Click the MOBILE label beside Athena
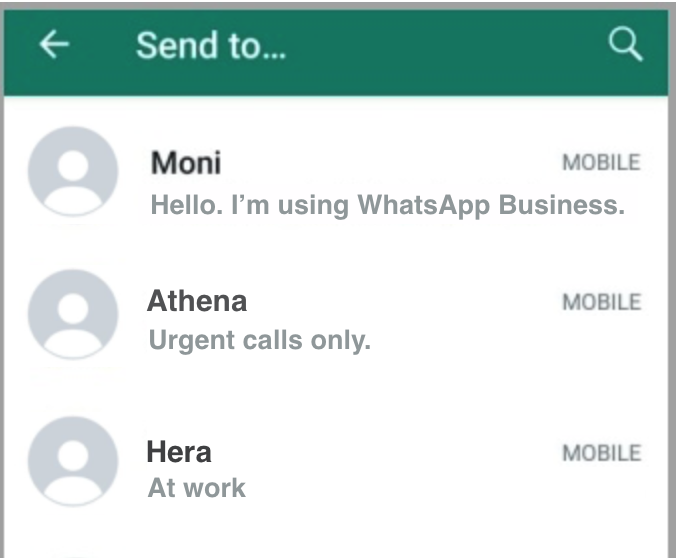Screen dimensions: 680x558 tap(601, 302)
